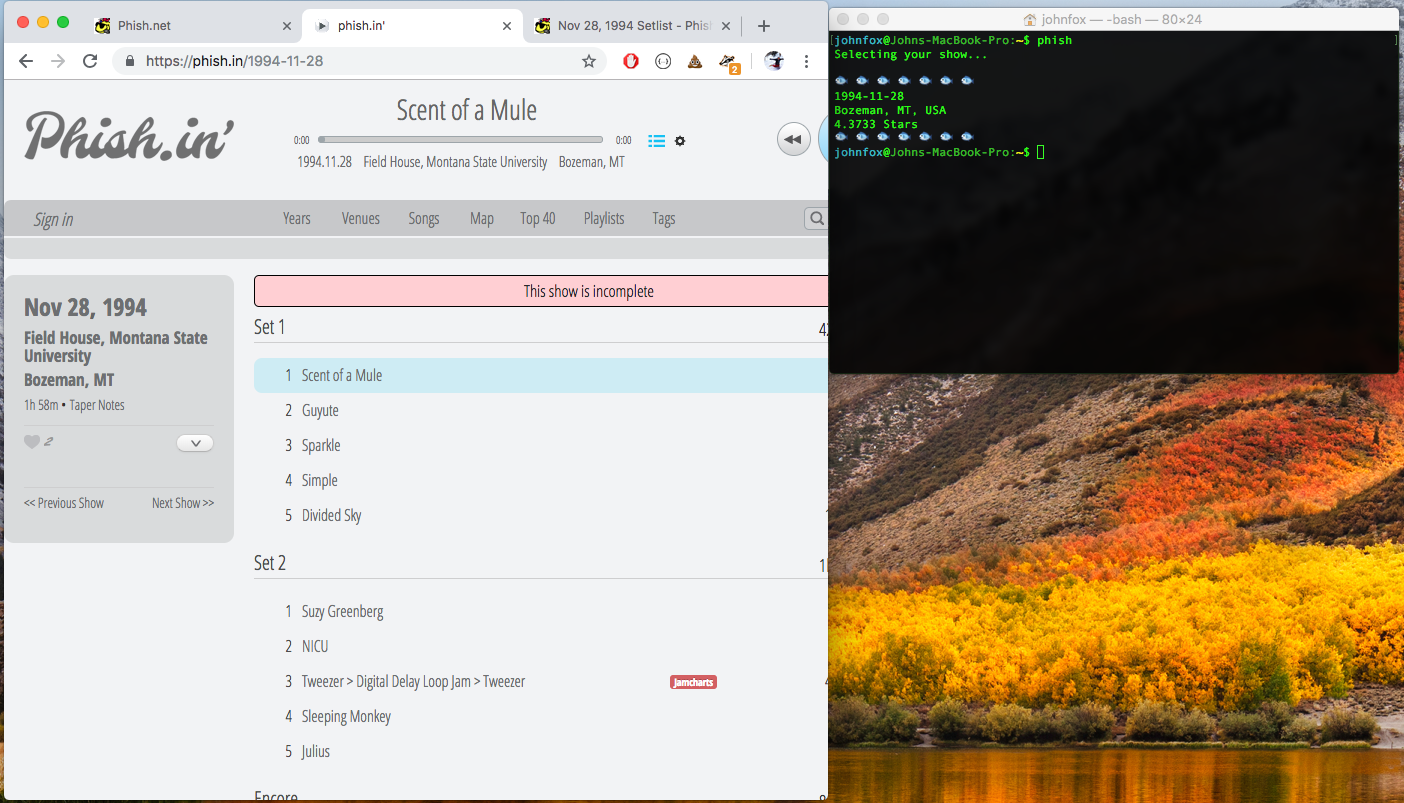Open the Years menu
1404x803 pixels.
pyautogui.click(x=297, y=218)
